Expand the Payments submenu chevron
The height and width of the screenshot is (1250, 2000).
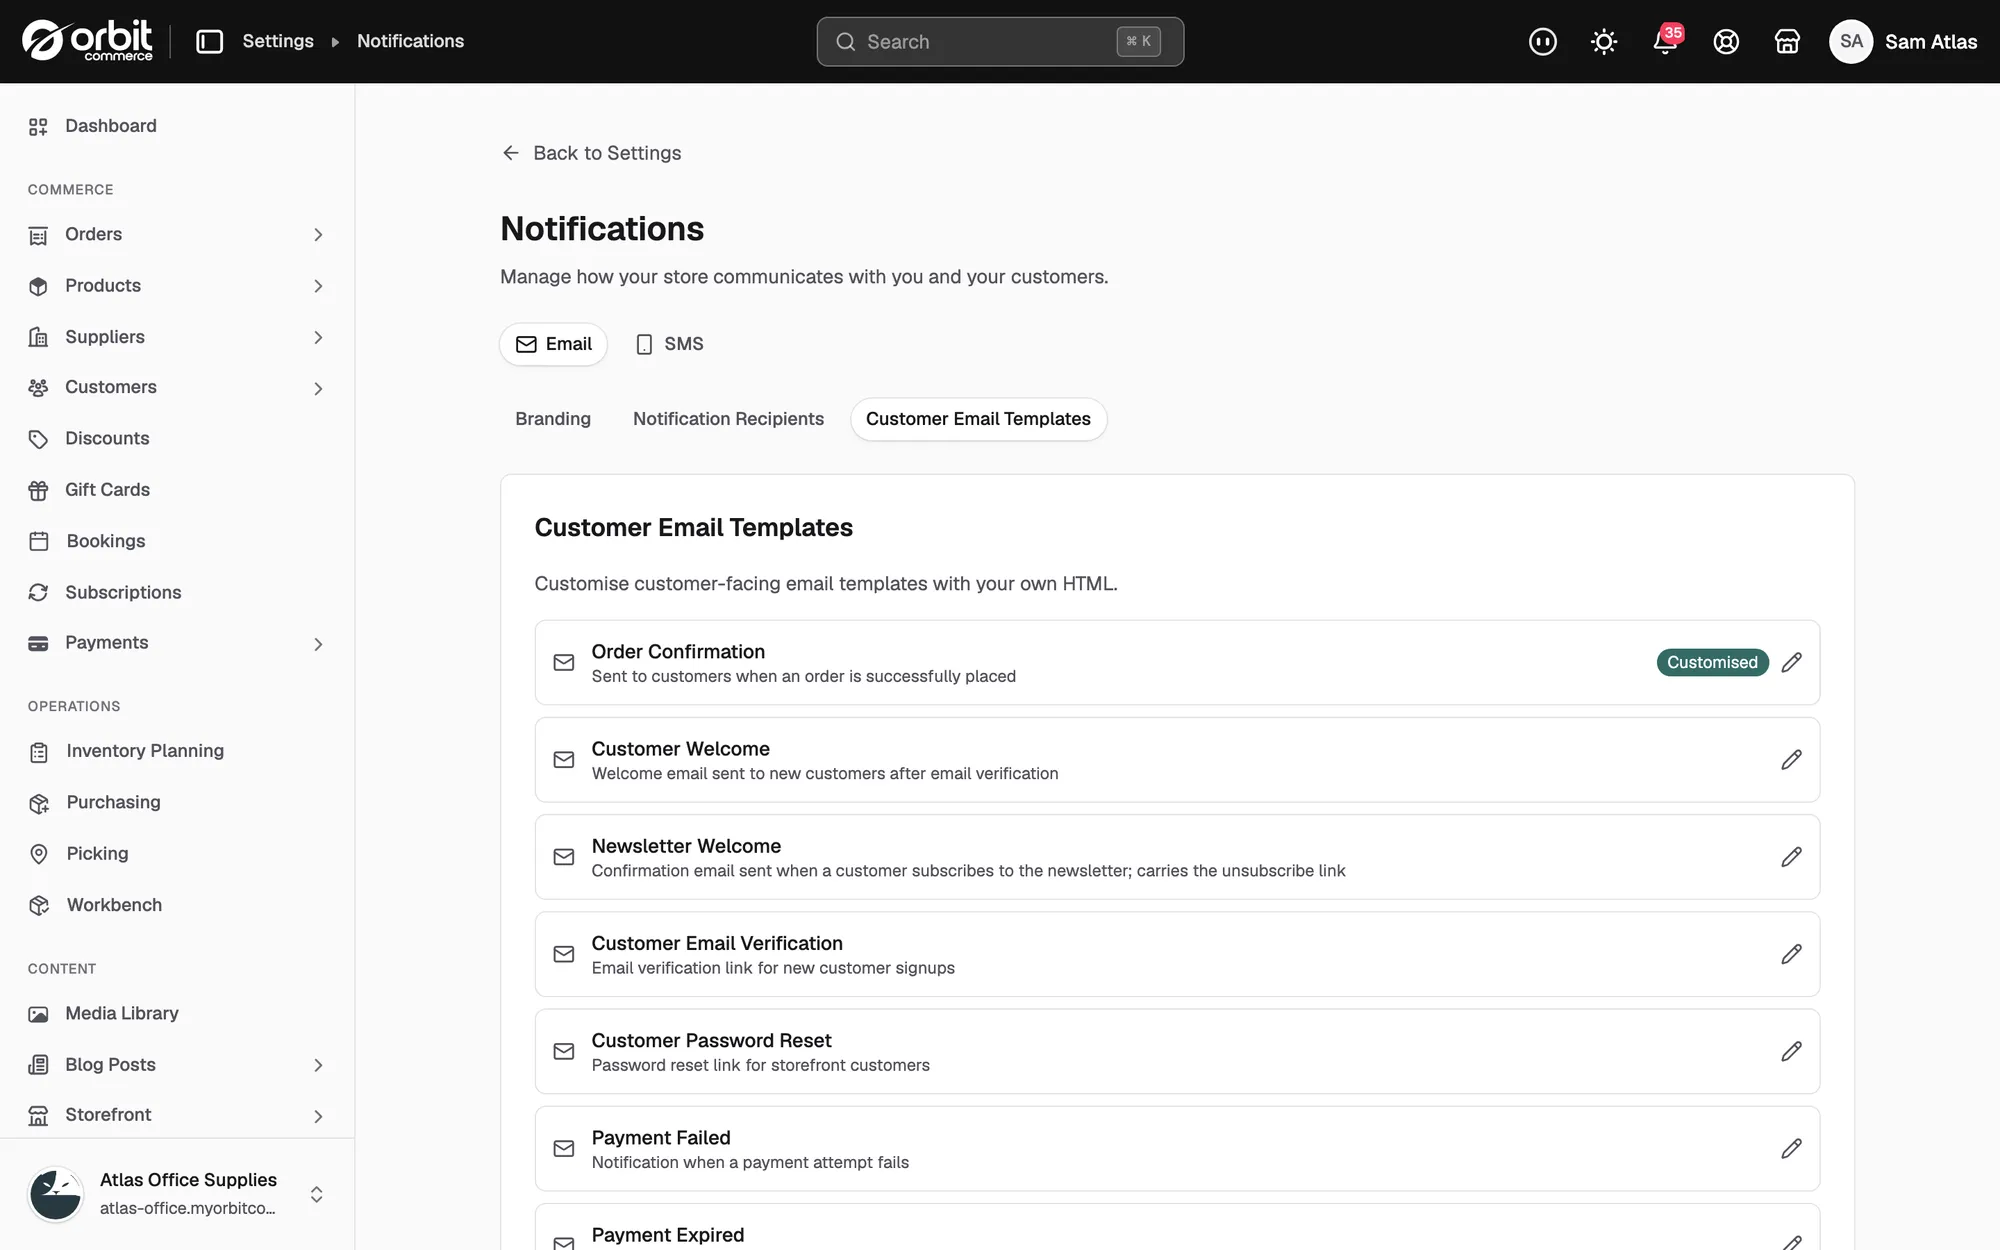click(x=318, y=644)
